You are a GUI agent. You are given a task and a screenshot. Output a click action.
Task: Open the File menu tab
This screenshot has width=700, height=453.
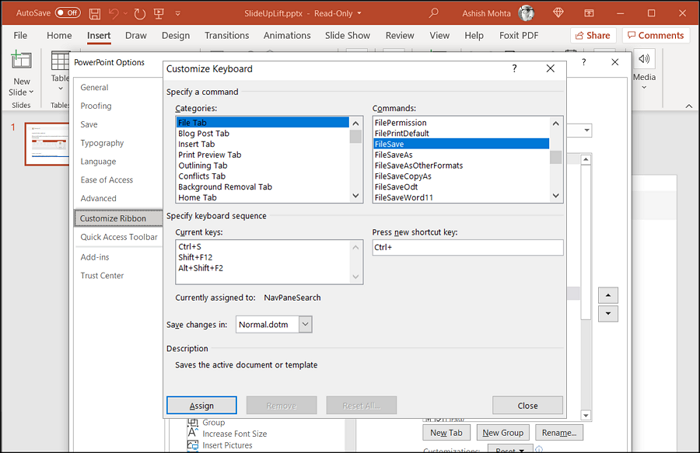20,35
